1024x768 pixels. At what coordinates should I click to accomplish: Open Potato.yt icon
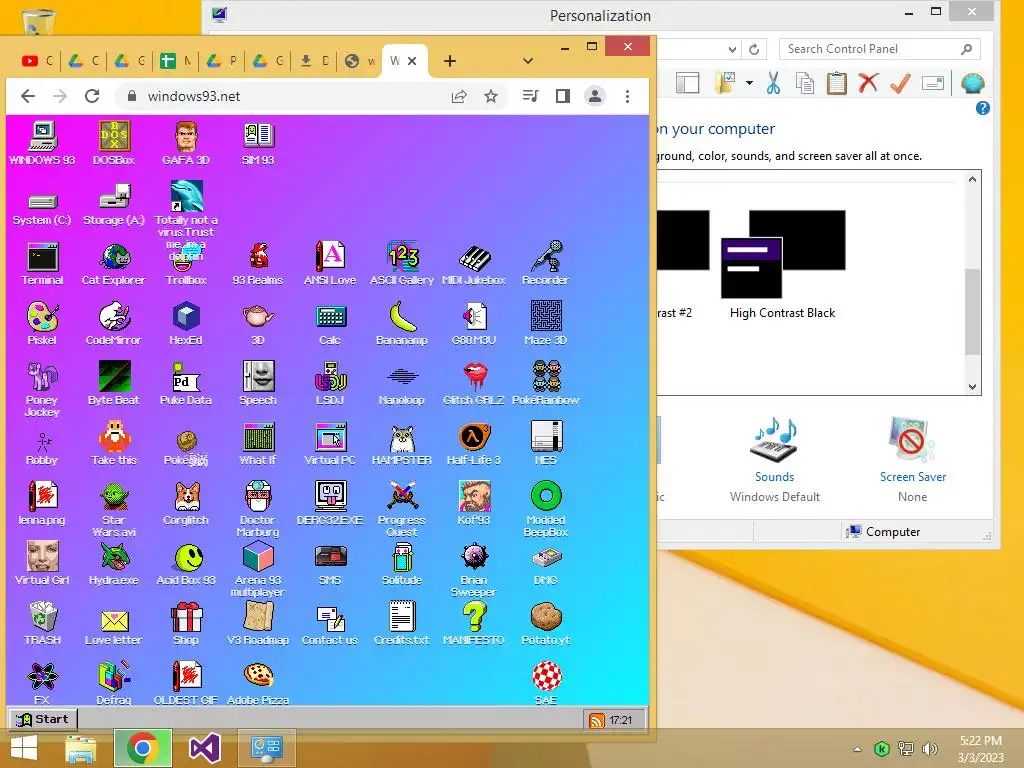[546, 624]
